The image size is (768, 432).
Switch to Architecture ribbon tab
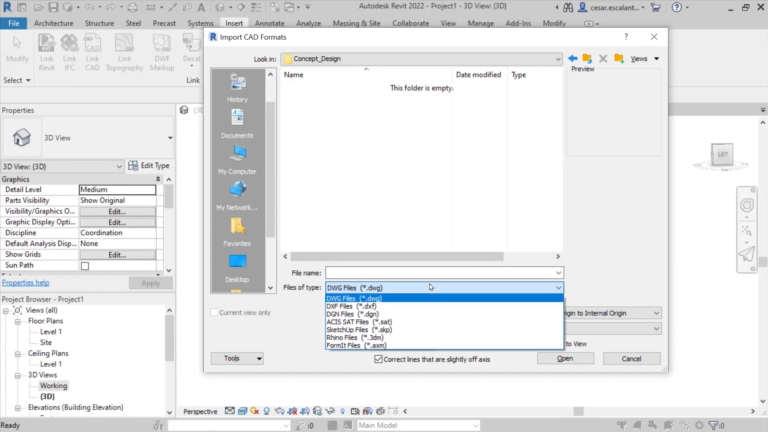click(x=53, y=23)
